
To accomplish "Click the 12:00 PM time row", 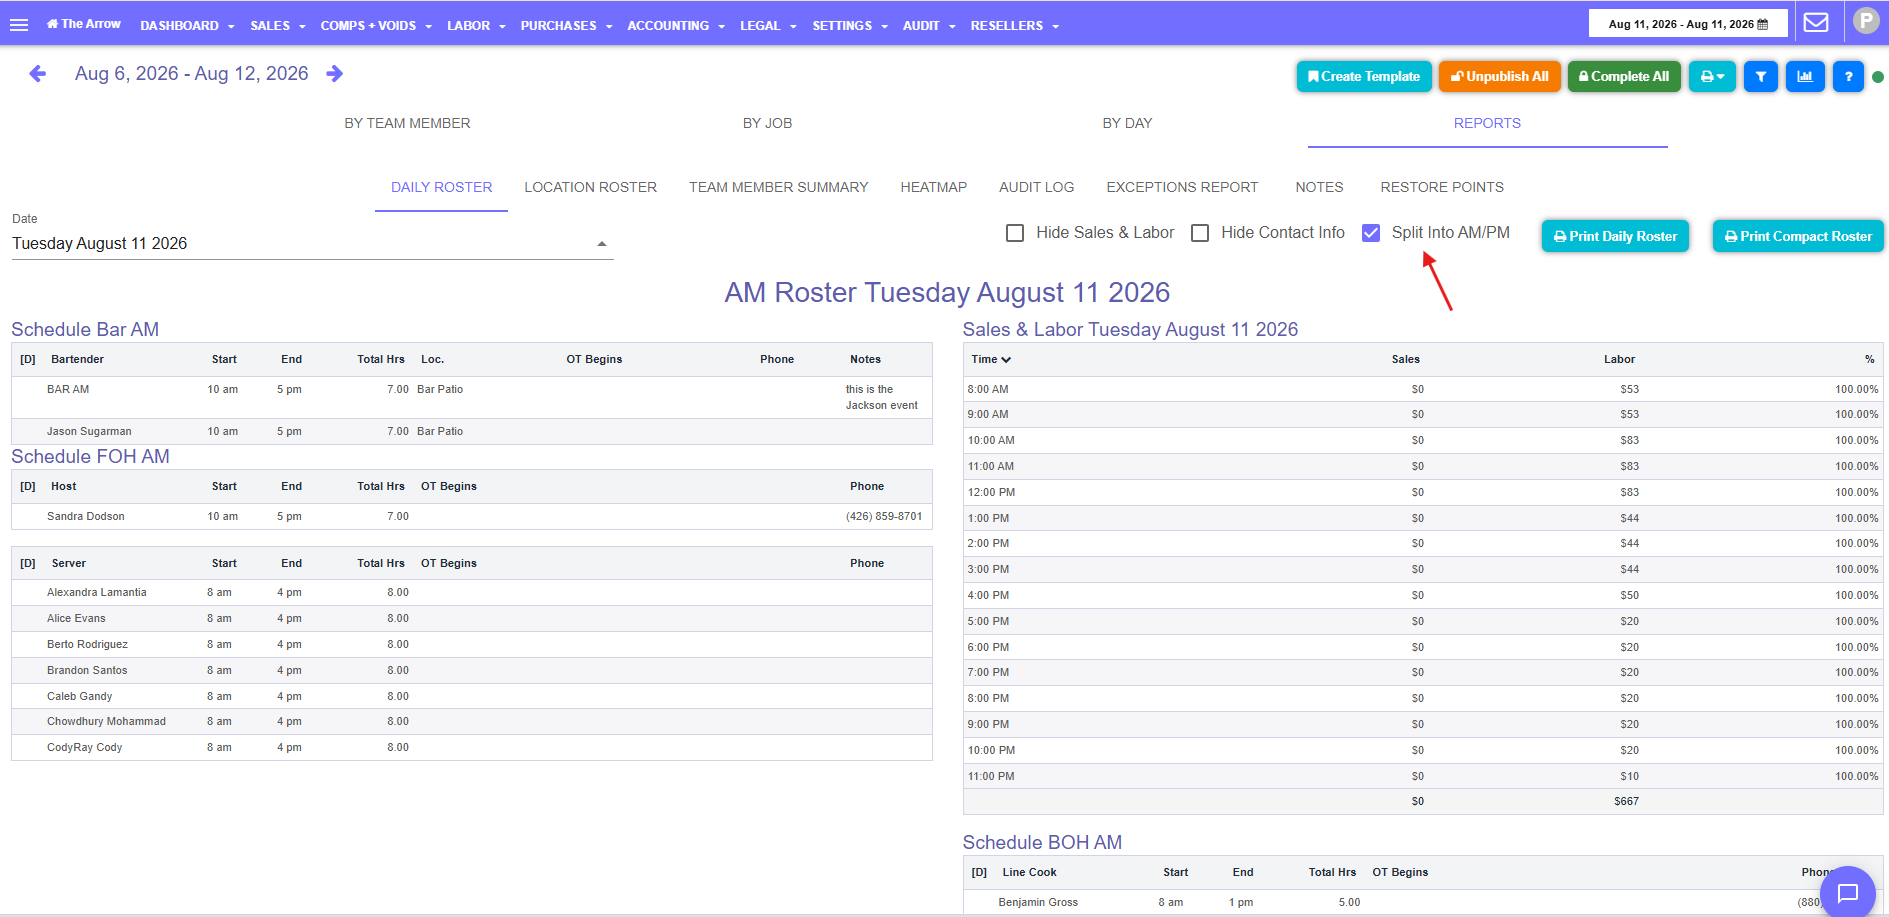I will (1423, 493).
